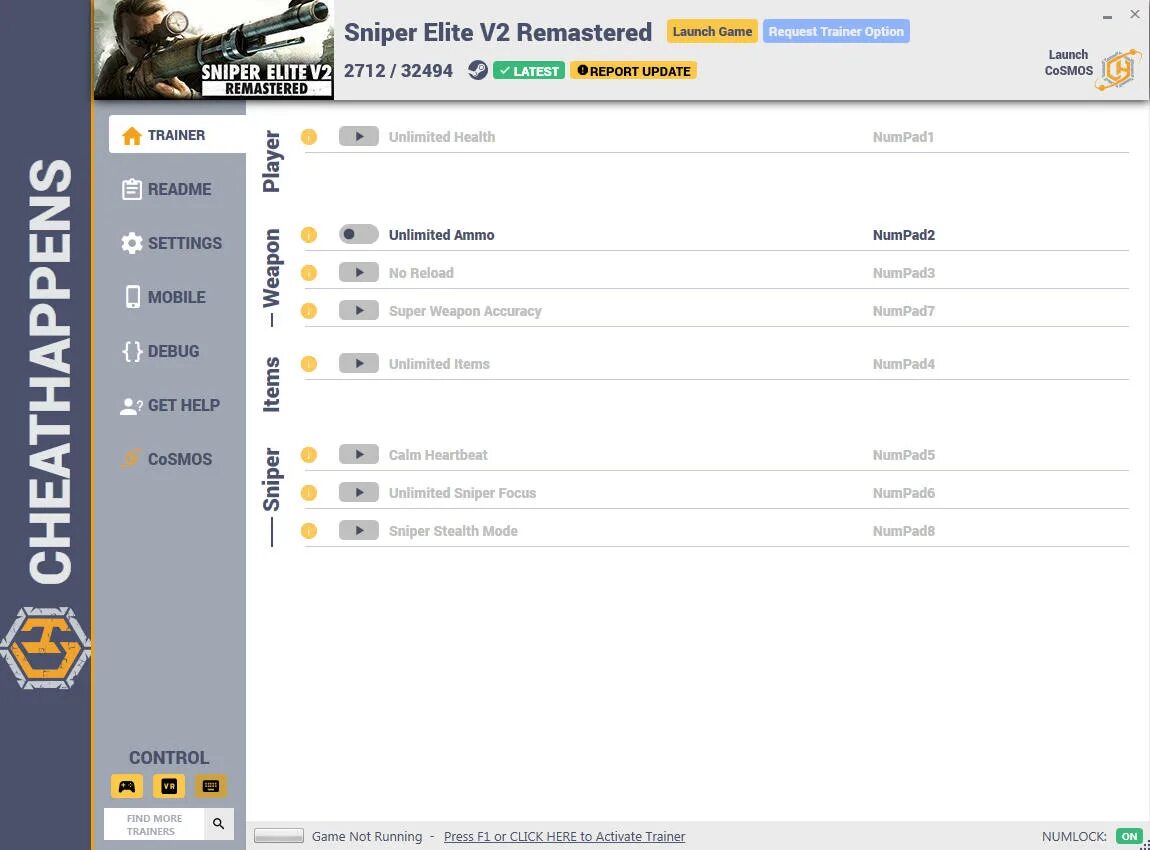The height and width of the screenshot is (850, 1150).
Task: Click the info icon beside Super Weapon Accuracy
Action: pos(309,311)
